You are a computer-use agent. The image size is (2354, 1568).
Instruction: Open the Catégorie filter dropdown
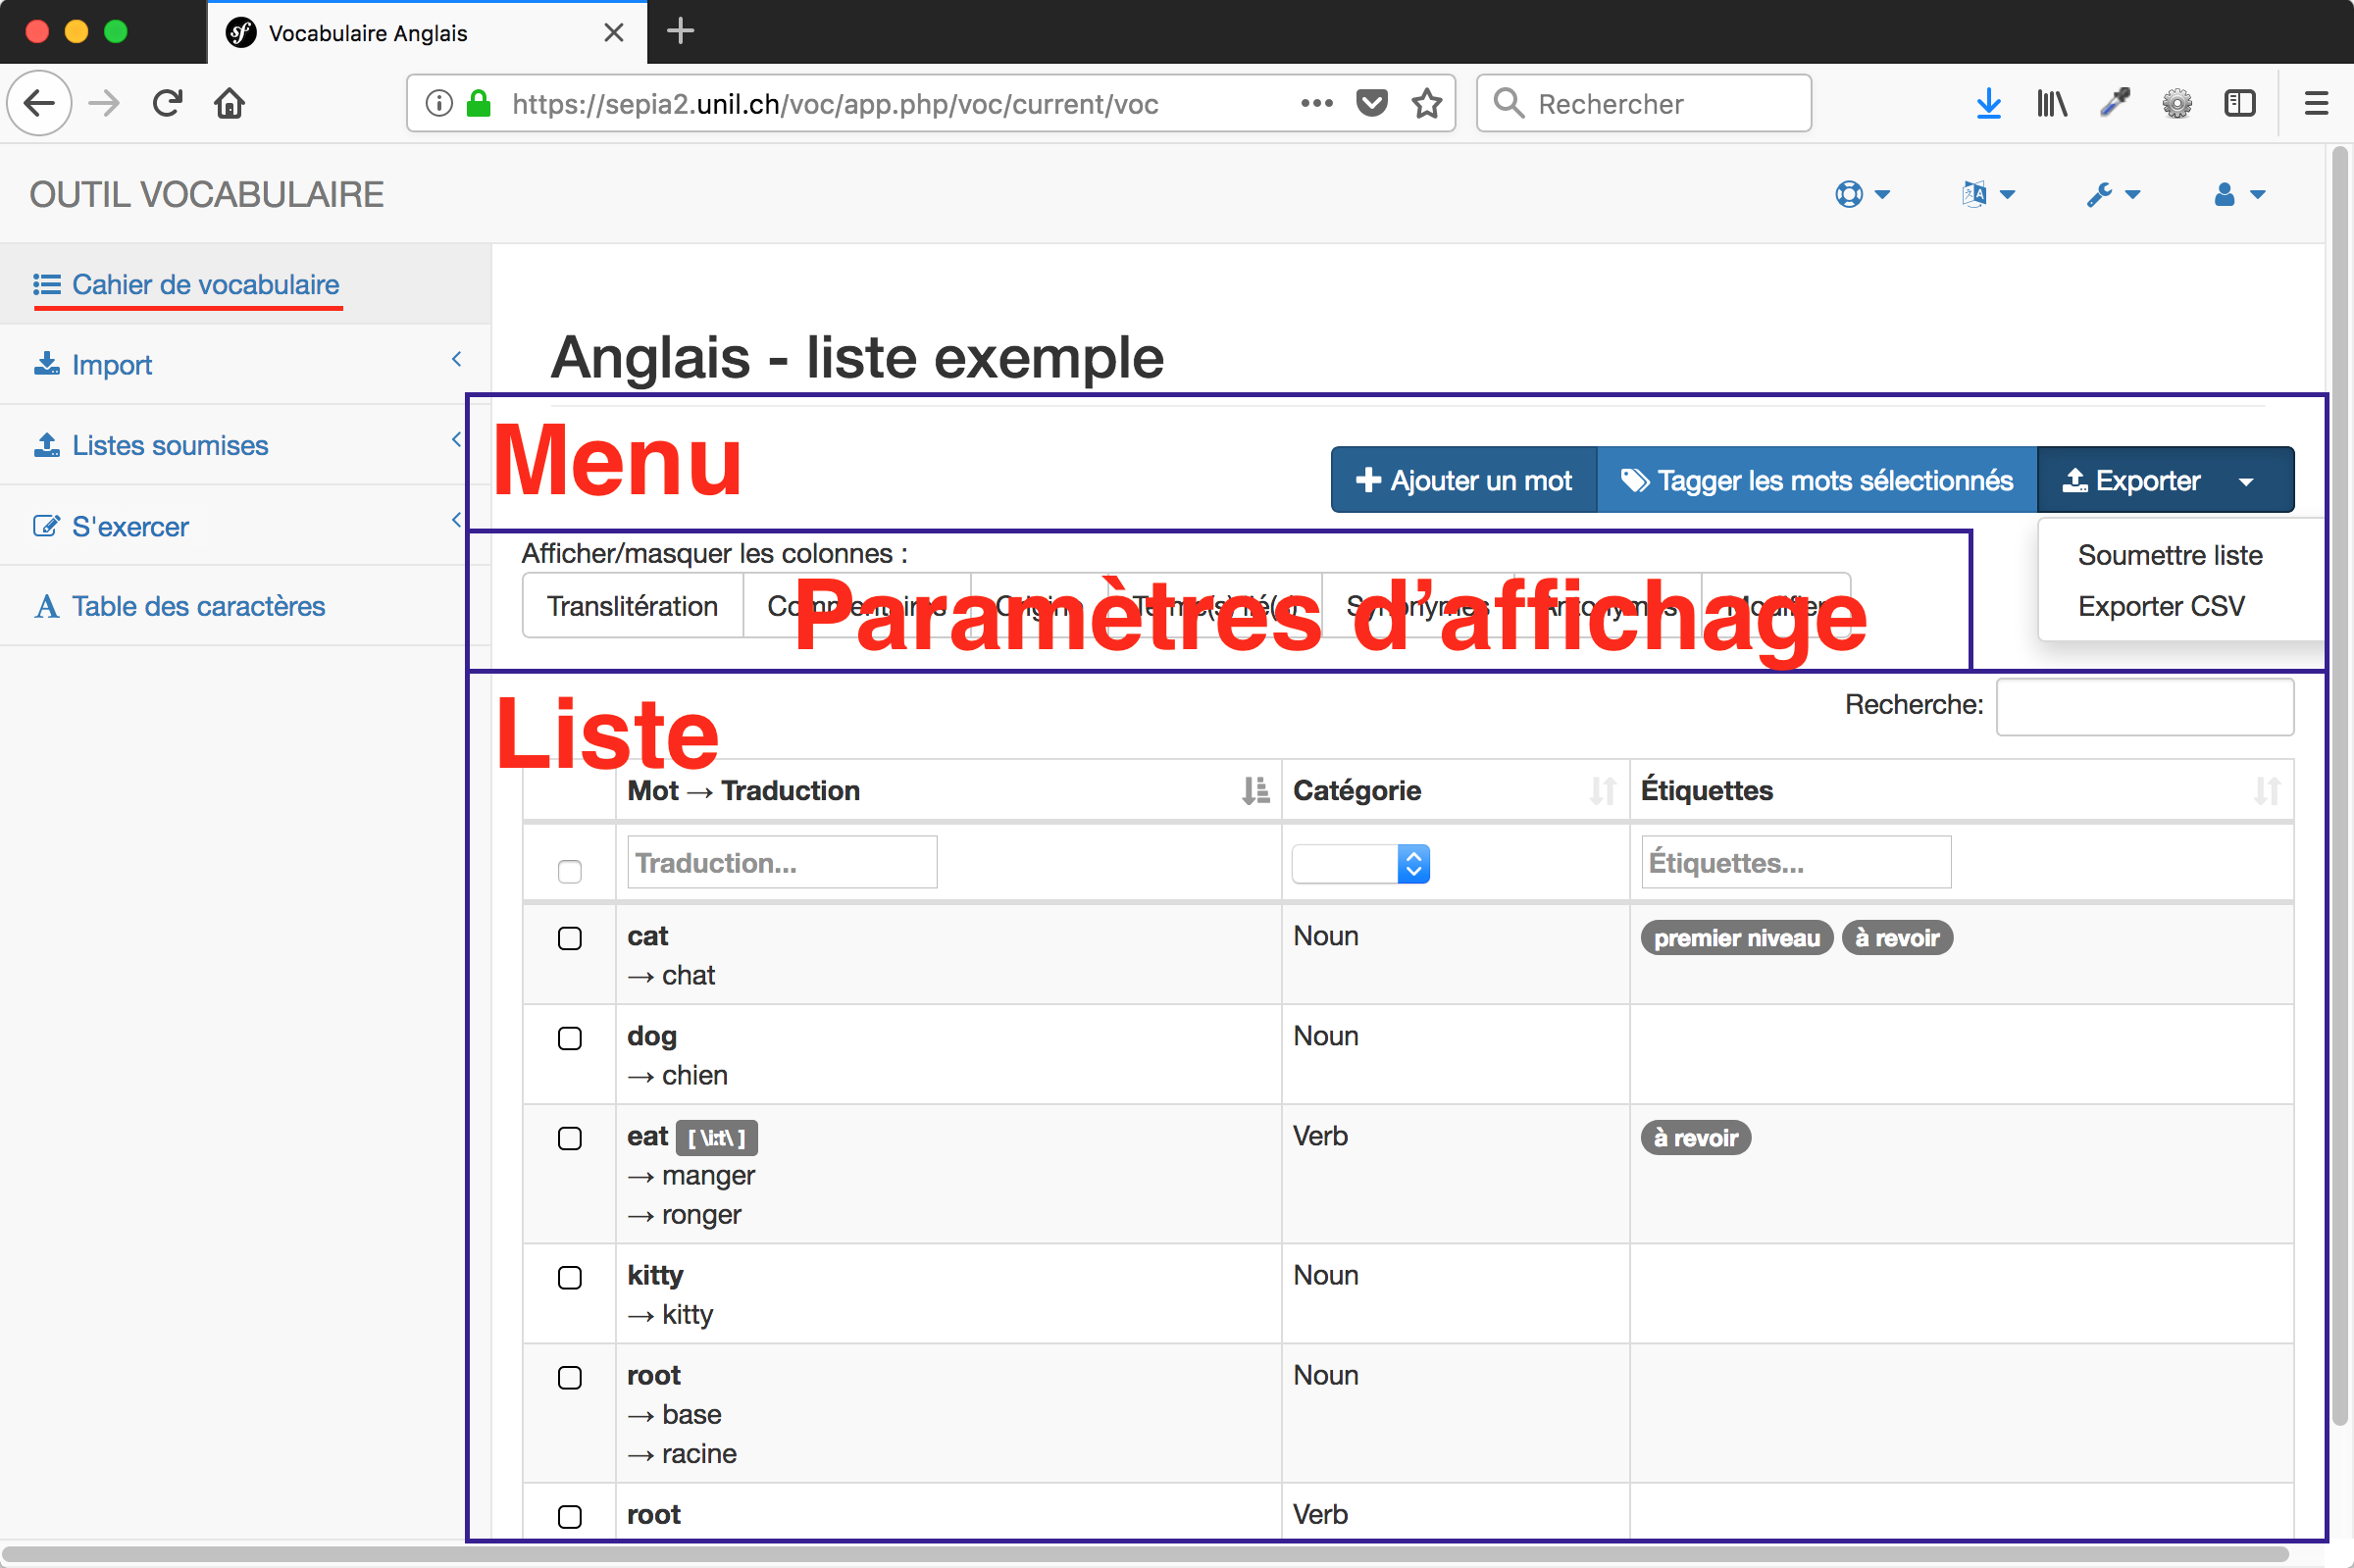(x=1360, y=864)
